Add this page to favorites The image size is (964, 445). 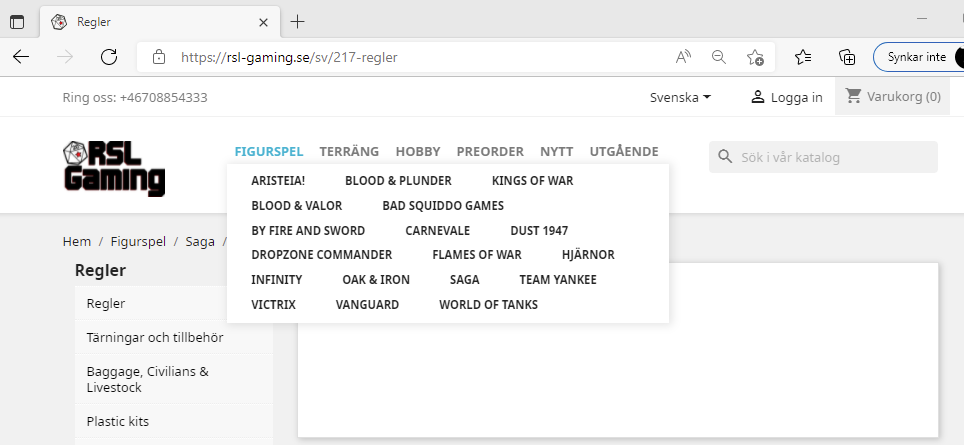755,57
